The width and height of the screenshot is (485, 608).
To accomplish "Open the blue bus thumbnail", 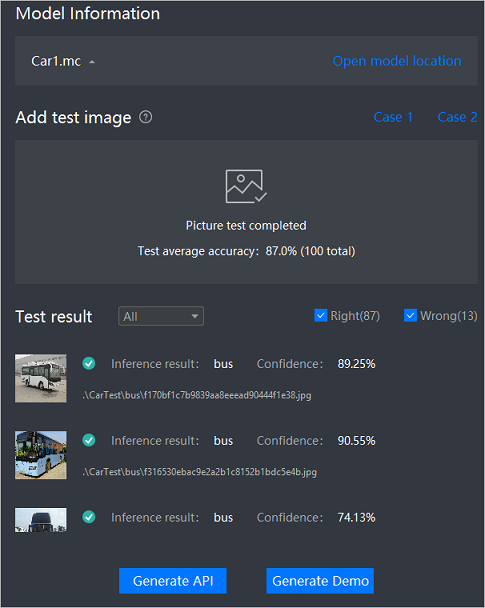I will click(41, 455).
